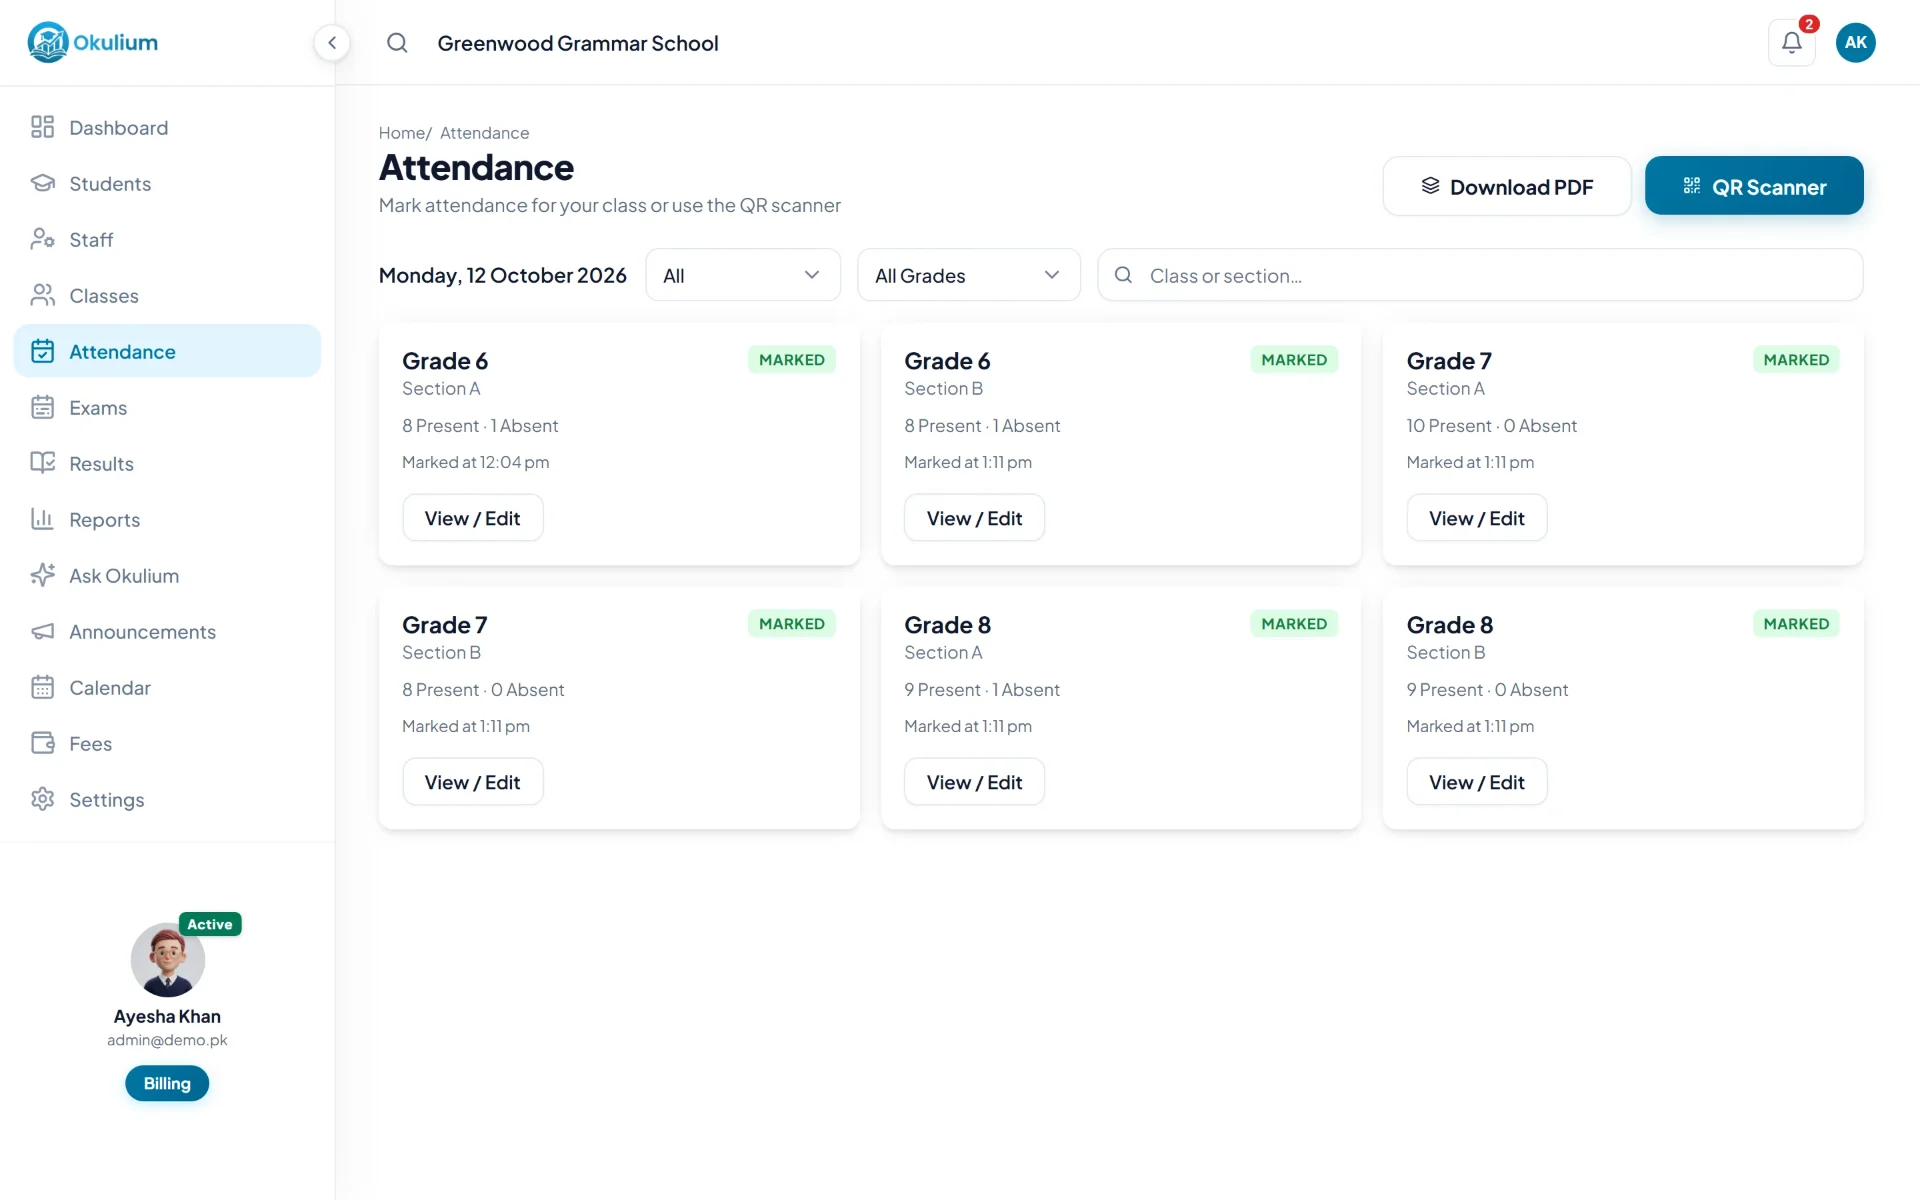Open Billing from the profile card
This screenshot has width=1920, height=1200.
click(x=167, y=1083)
